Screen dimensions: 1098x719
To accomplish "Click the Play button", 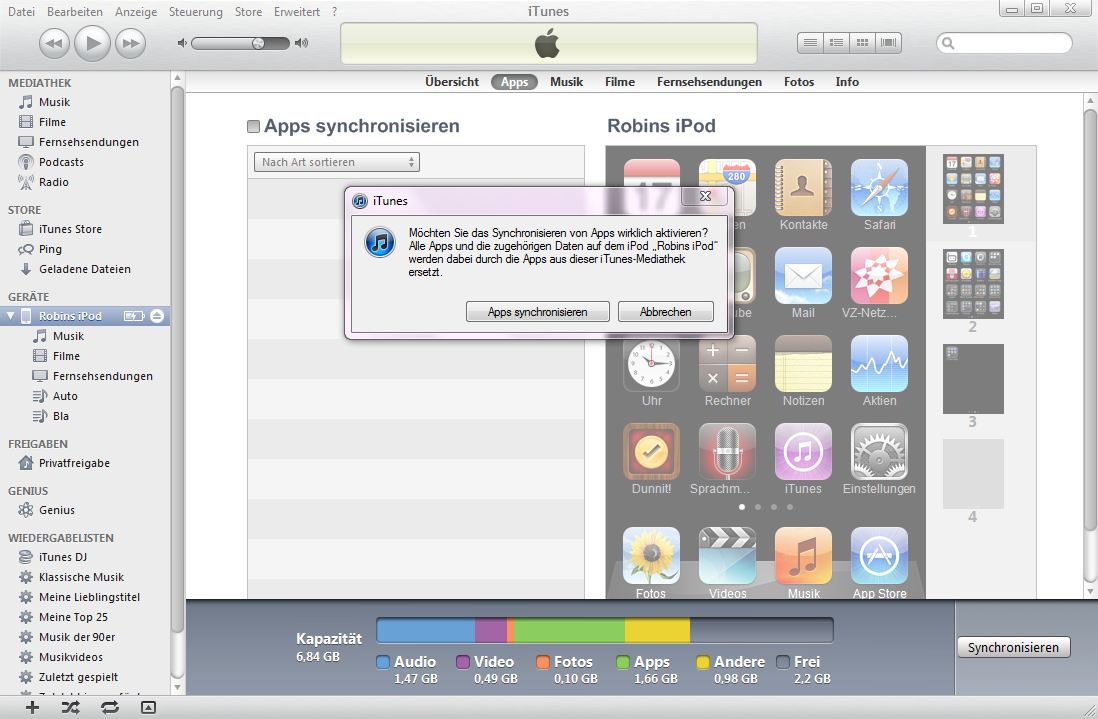I will click(92, 43).
